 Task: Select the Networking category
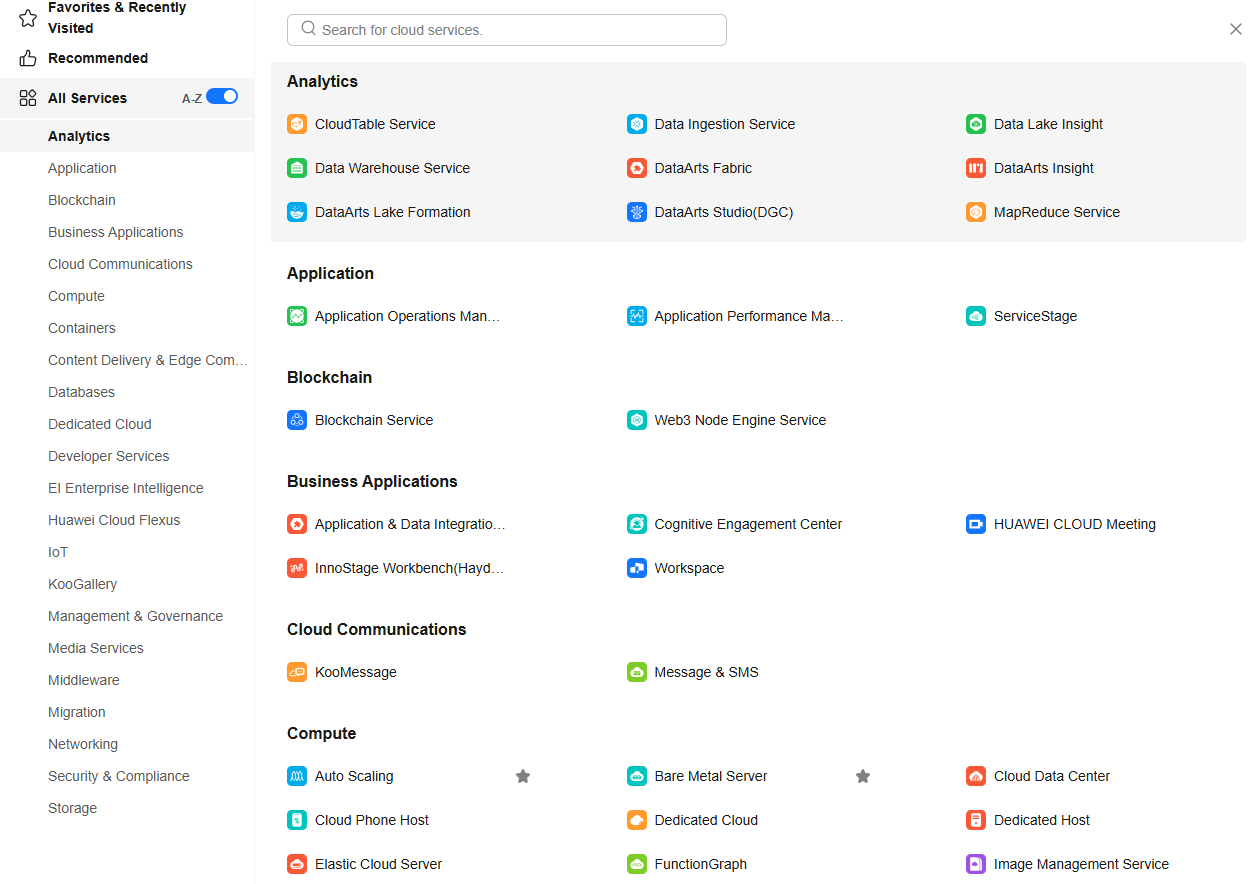click(x=83, y=744)
